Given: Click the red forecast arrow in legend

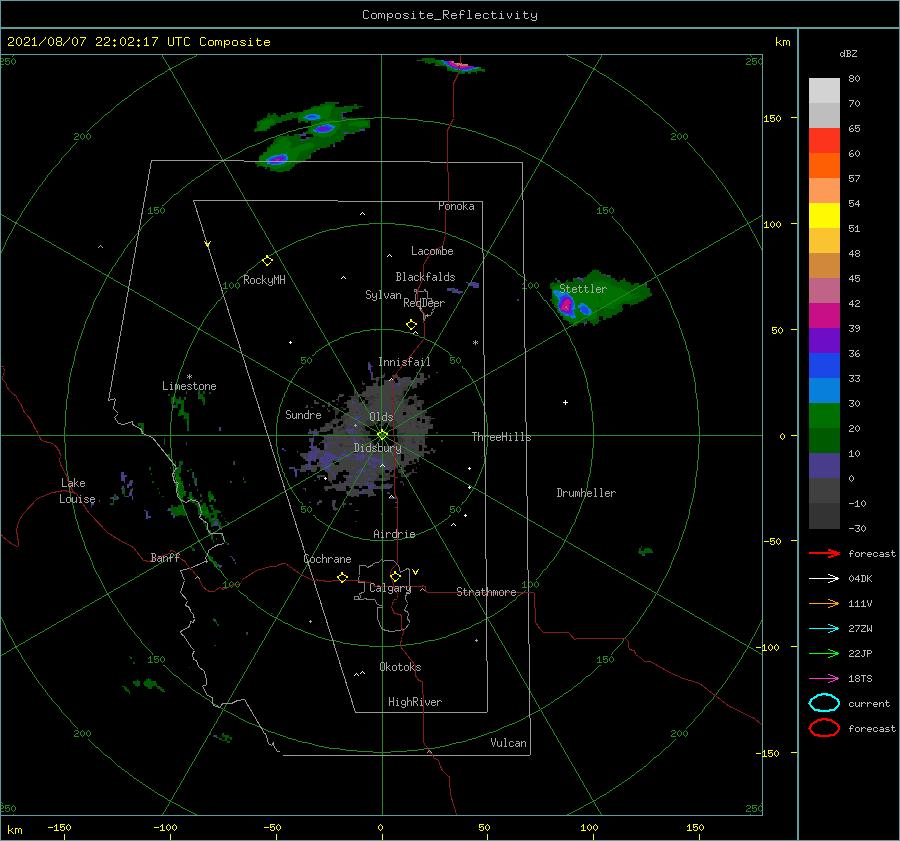Looking at the screenshot, I should tap(824, 553).
